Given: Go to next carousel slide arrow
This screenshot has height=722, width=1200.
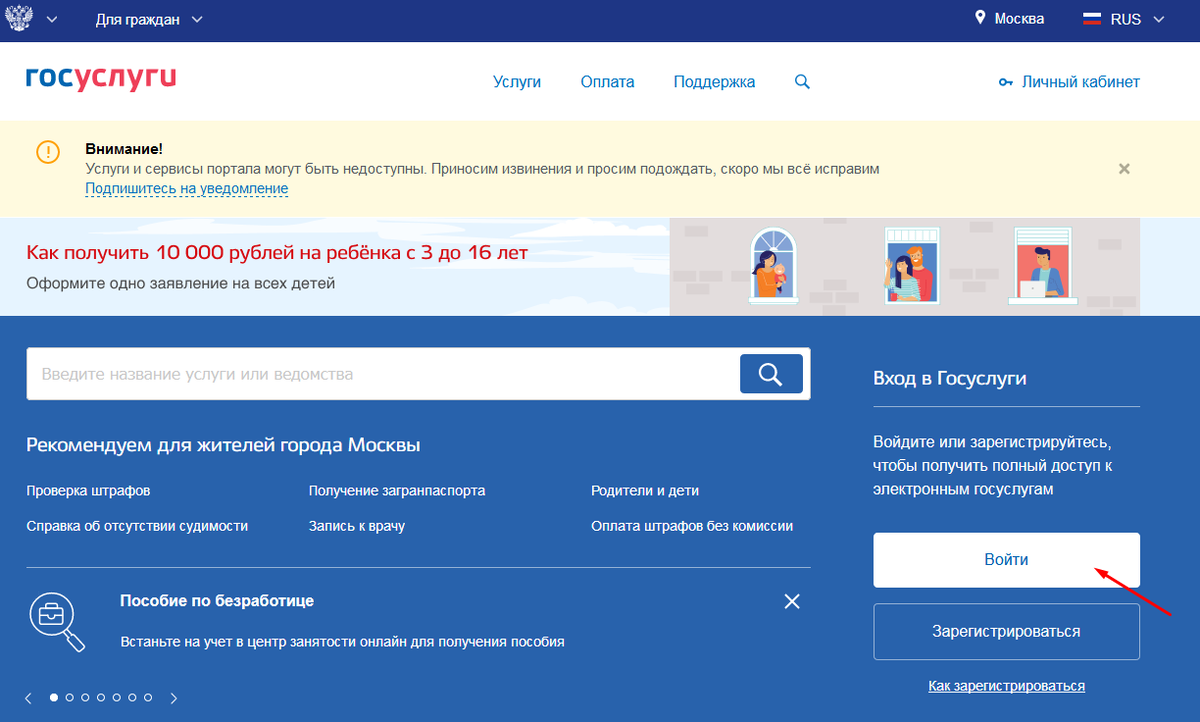Looking at the screenshot, I should [174, 698].
